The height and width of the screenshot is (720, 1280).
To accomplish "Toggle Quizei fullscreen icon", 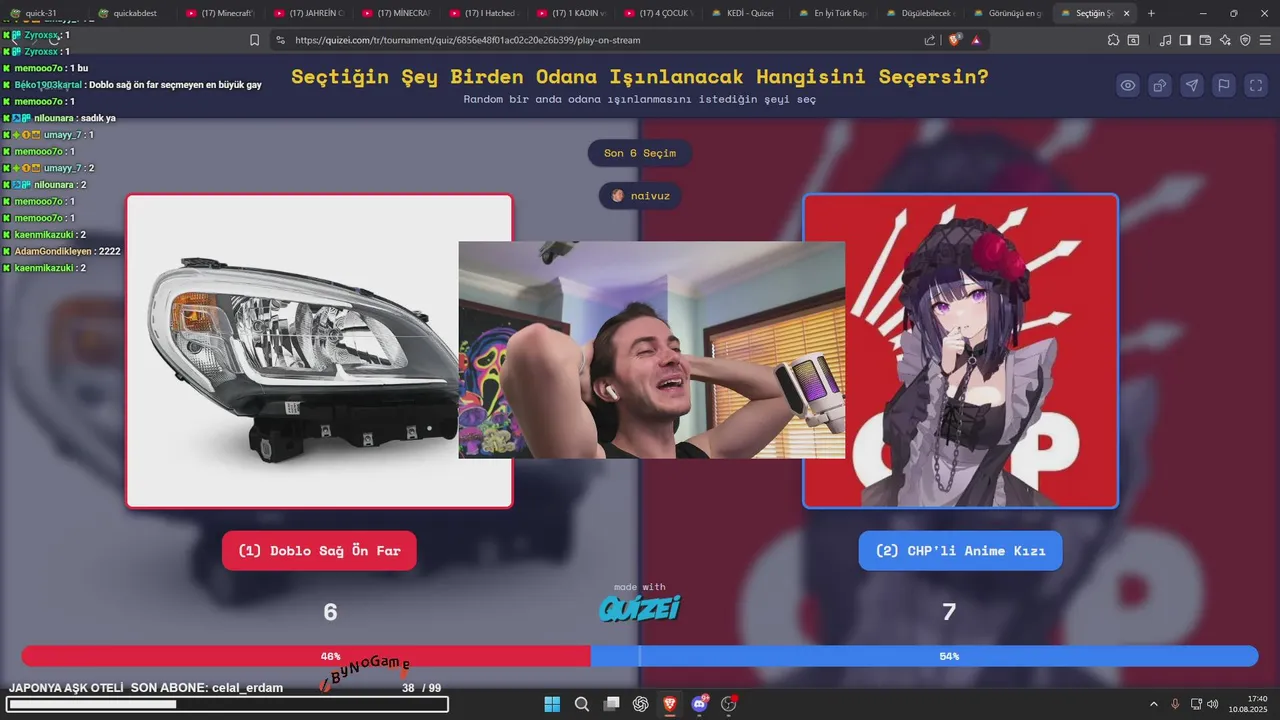I will tap(1256, 85).
